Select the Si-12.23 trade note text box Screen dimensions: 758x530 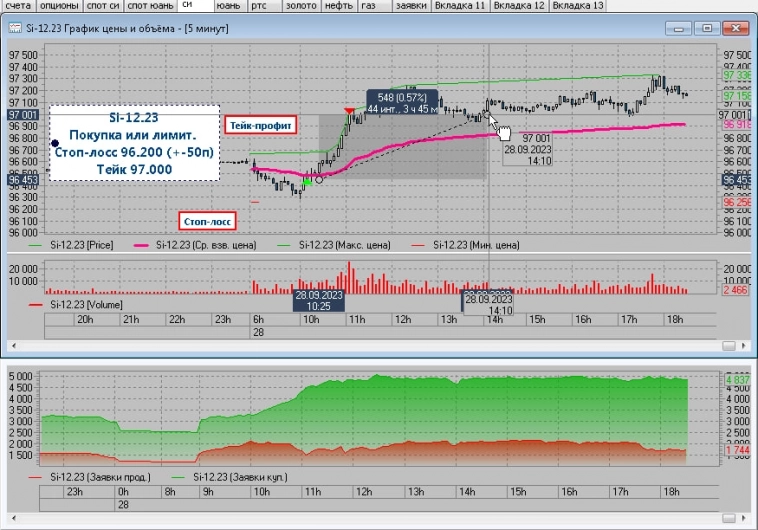(x=134, y=143)
